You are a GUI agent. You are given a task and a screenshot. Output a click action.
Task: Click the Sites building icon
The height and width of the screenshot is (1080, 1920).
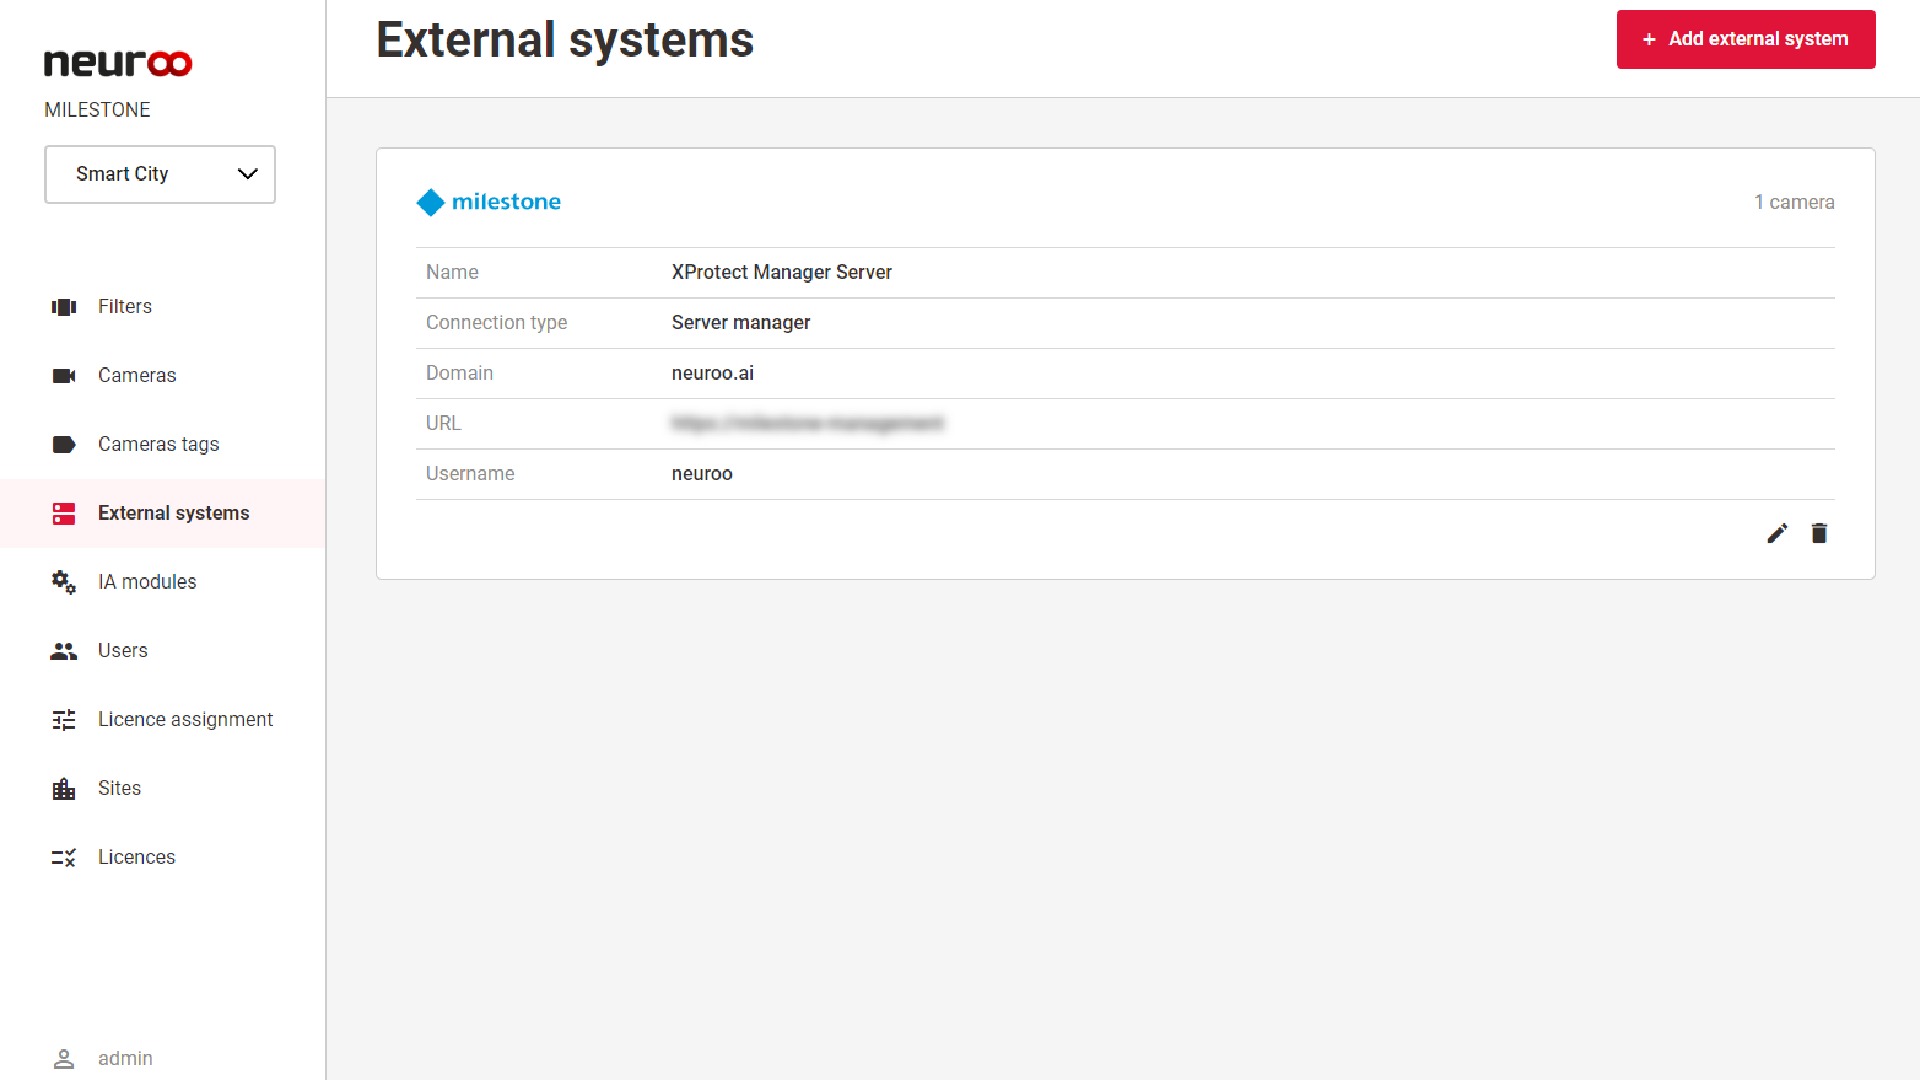(64, 789)
